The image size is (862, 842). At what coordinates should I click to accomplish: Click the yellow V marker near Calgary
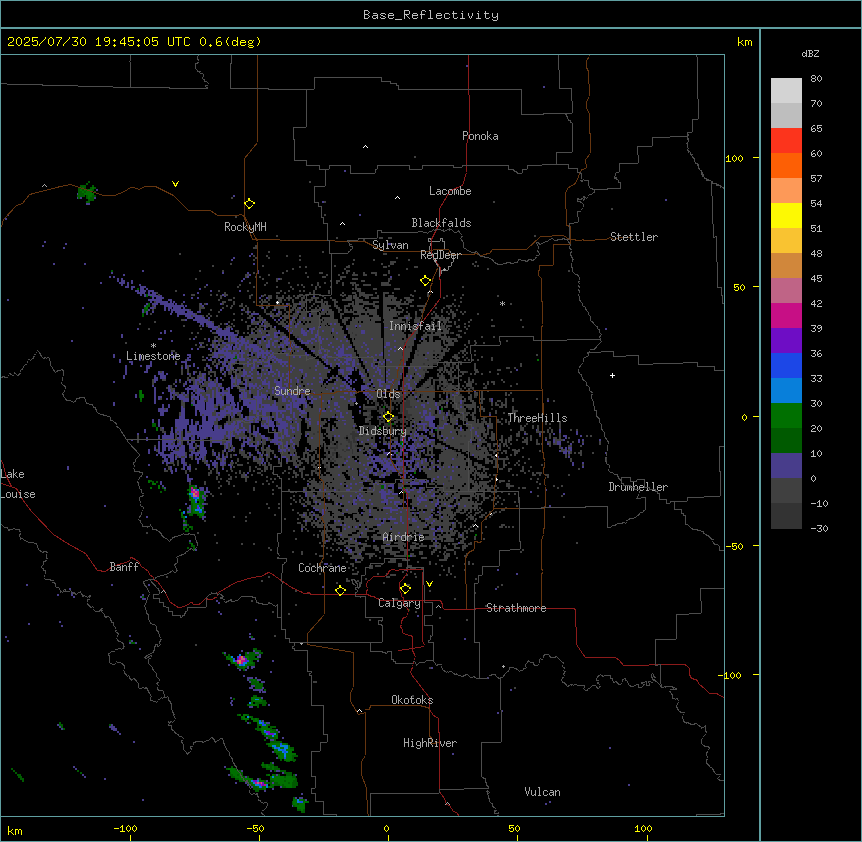(429, 584)
